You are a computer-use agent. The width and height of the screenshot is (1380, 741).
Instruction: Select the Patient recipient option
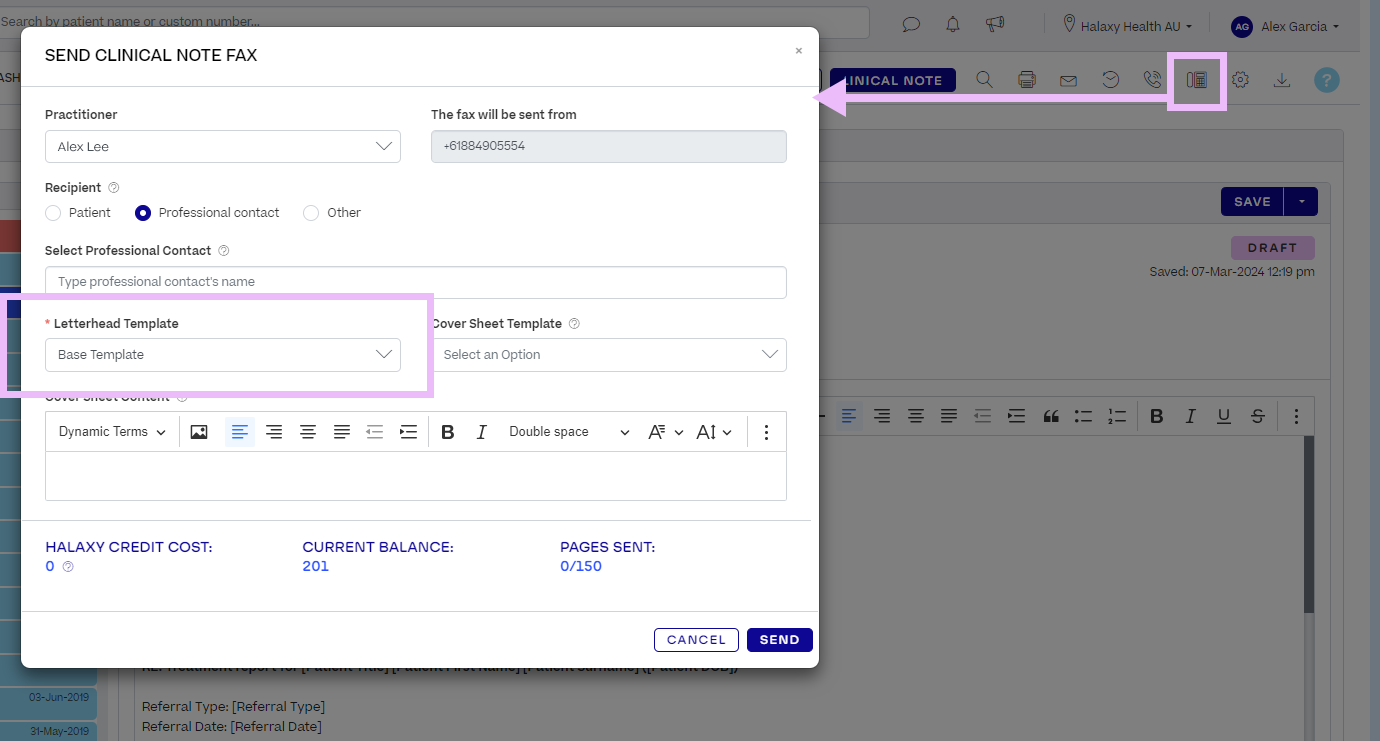click(53, 213)
